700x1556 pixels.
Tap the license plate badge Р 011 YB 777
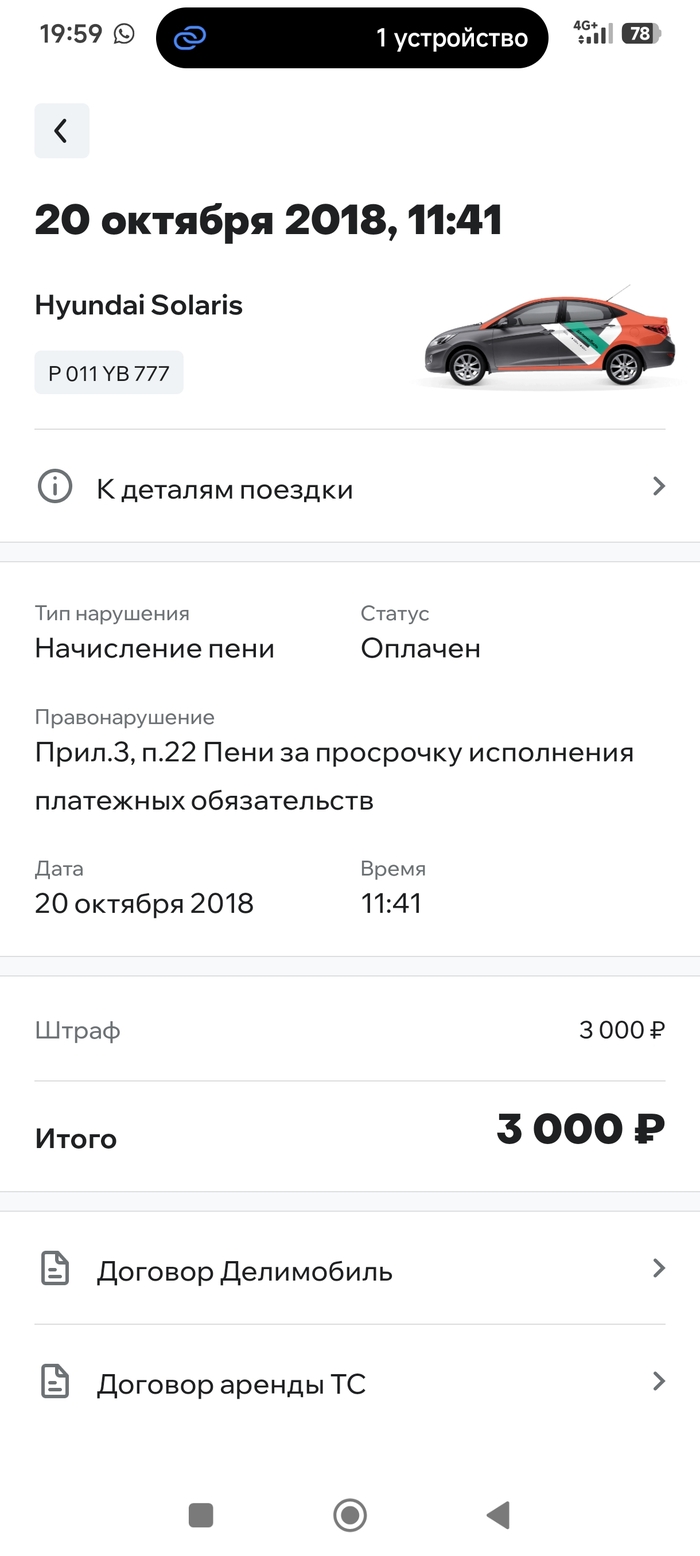109,373
